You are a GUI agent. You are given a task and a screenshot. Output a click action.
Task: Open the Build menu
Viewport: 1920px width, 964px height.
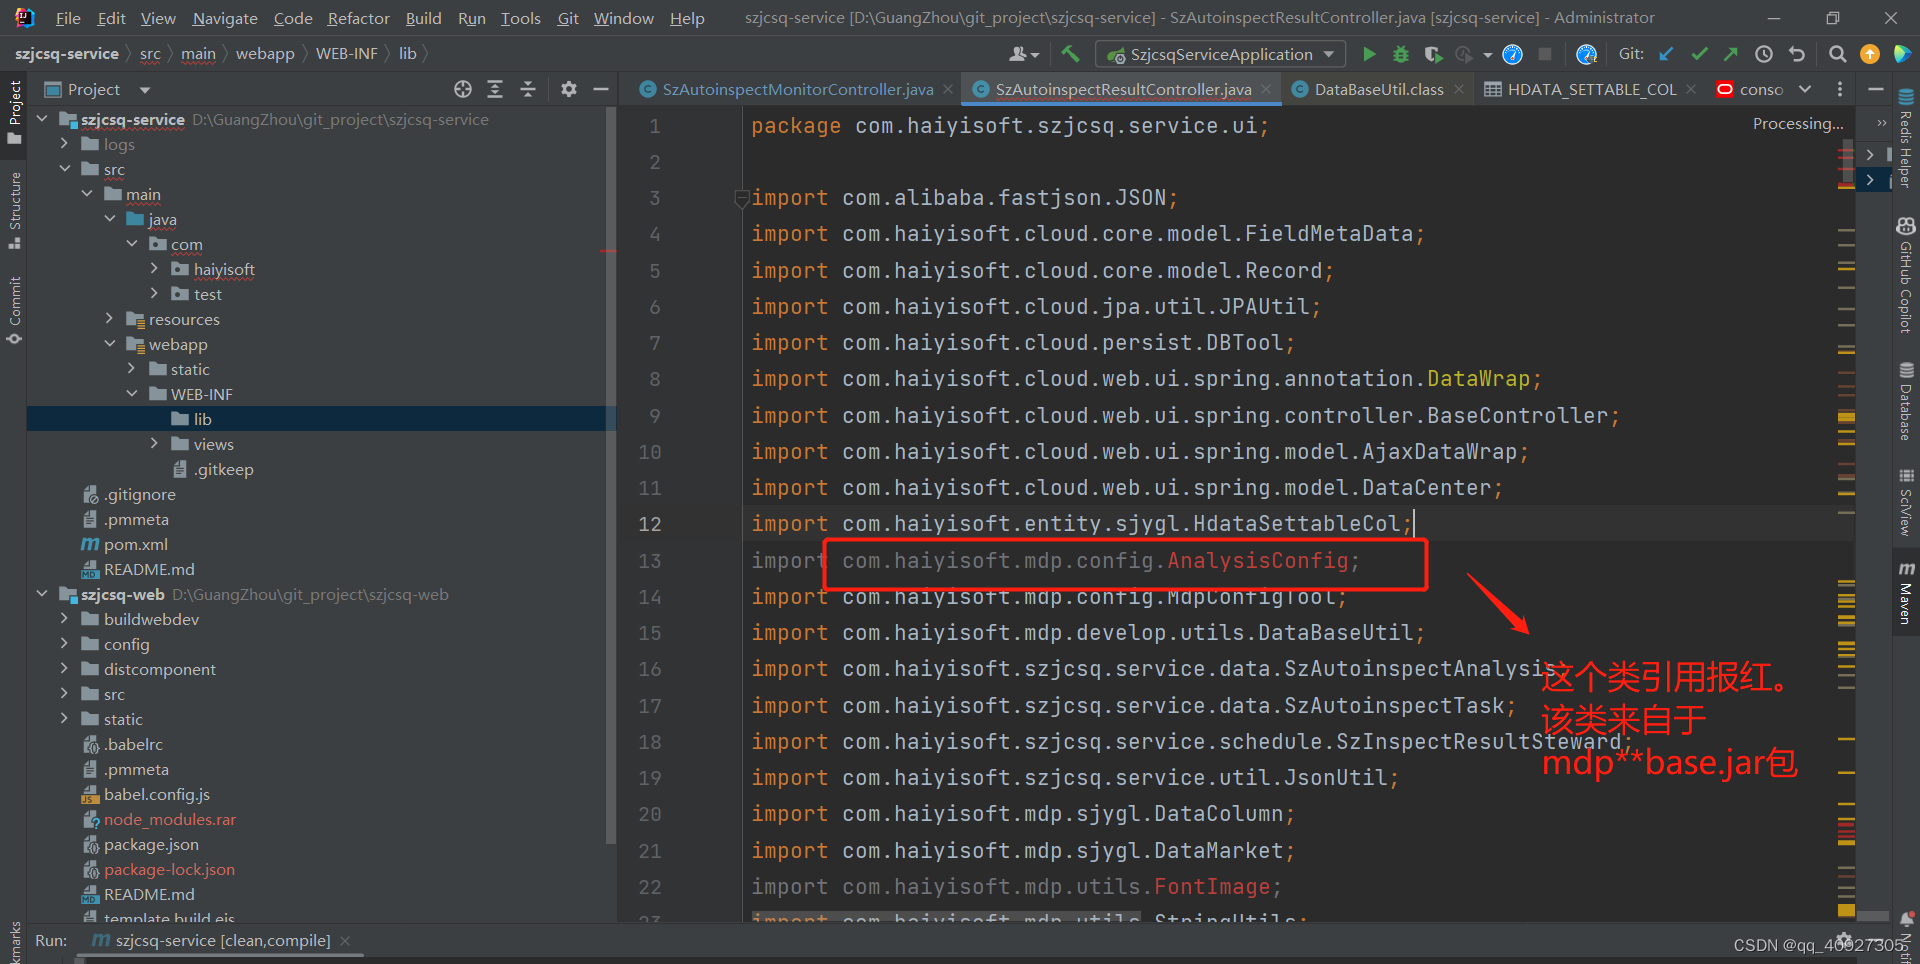tap(423, 18)
